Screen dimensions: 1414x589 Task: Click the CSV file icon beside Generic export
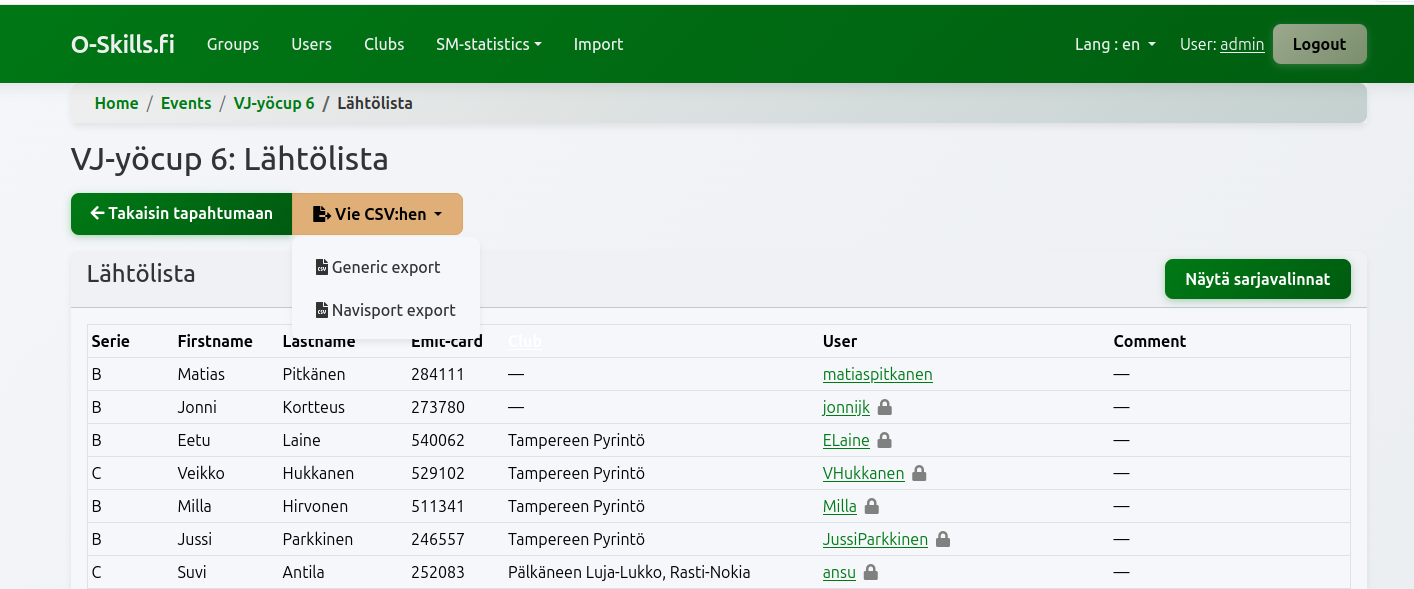coord(322,268)
